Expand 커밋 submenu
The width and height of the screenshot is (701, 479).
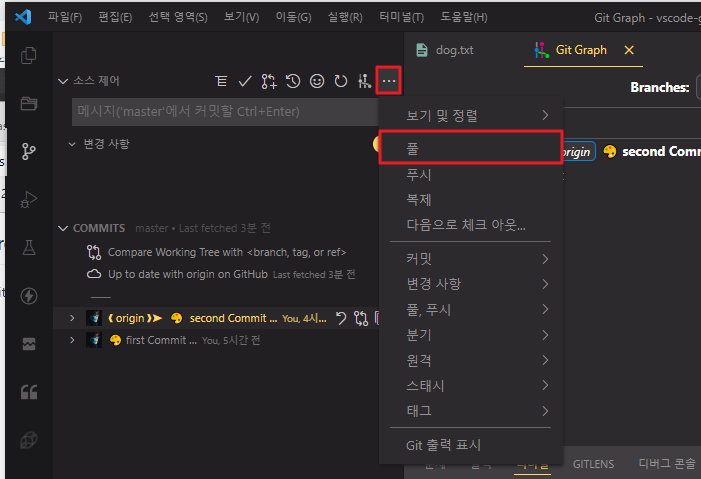tap(471, 259)
